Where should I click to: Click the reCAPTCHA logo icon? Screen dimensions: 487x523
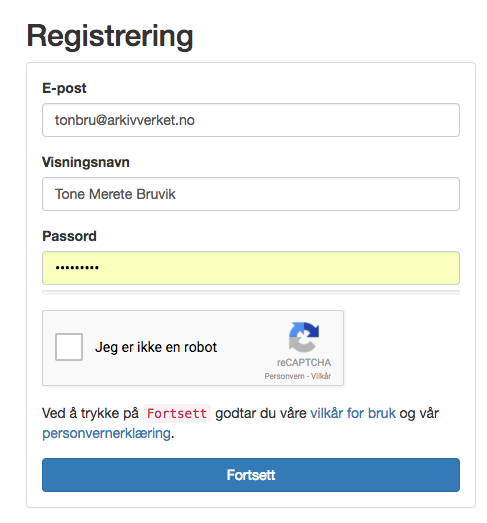coord(304,337)
